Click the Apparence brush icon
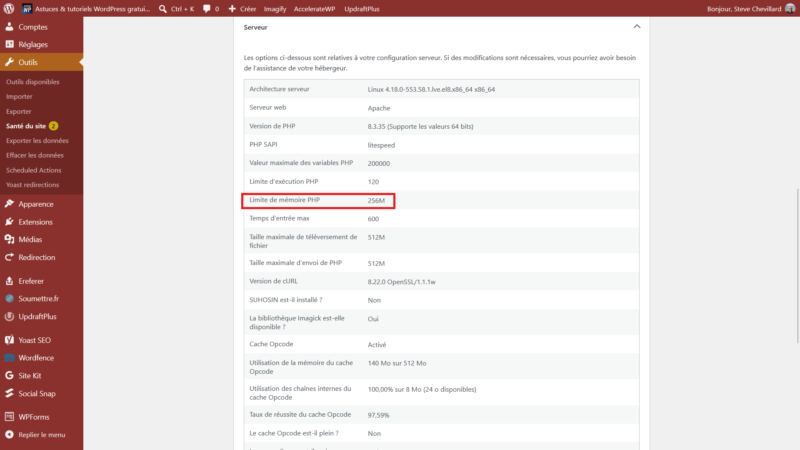Image resolution: width=800 pixels, height=450 pixels. coord(9,204)
